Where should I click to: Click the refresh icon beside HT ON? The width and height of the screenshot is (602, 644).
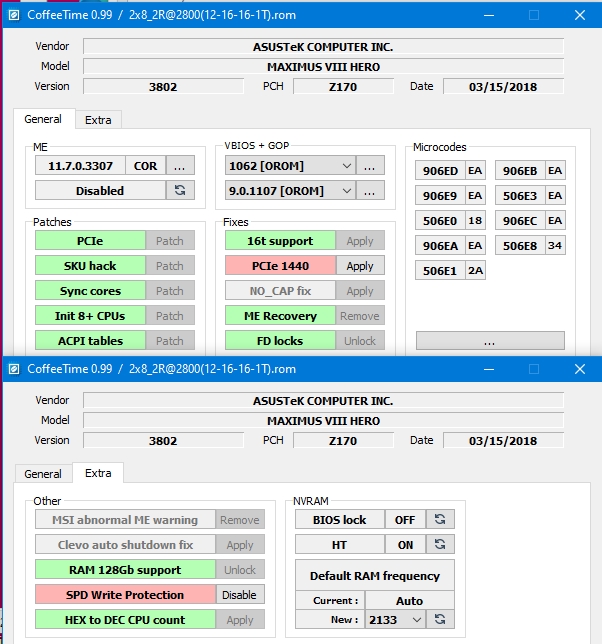pos(440,545)
